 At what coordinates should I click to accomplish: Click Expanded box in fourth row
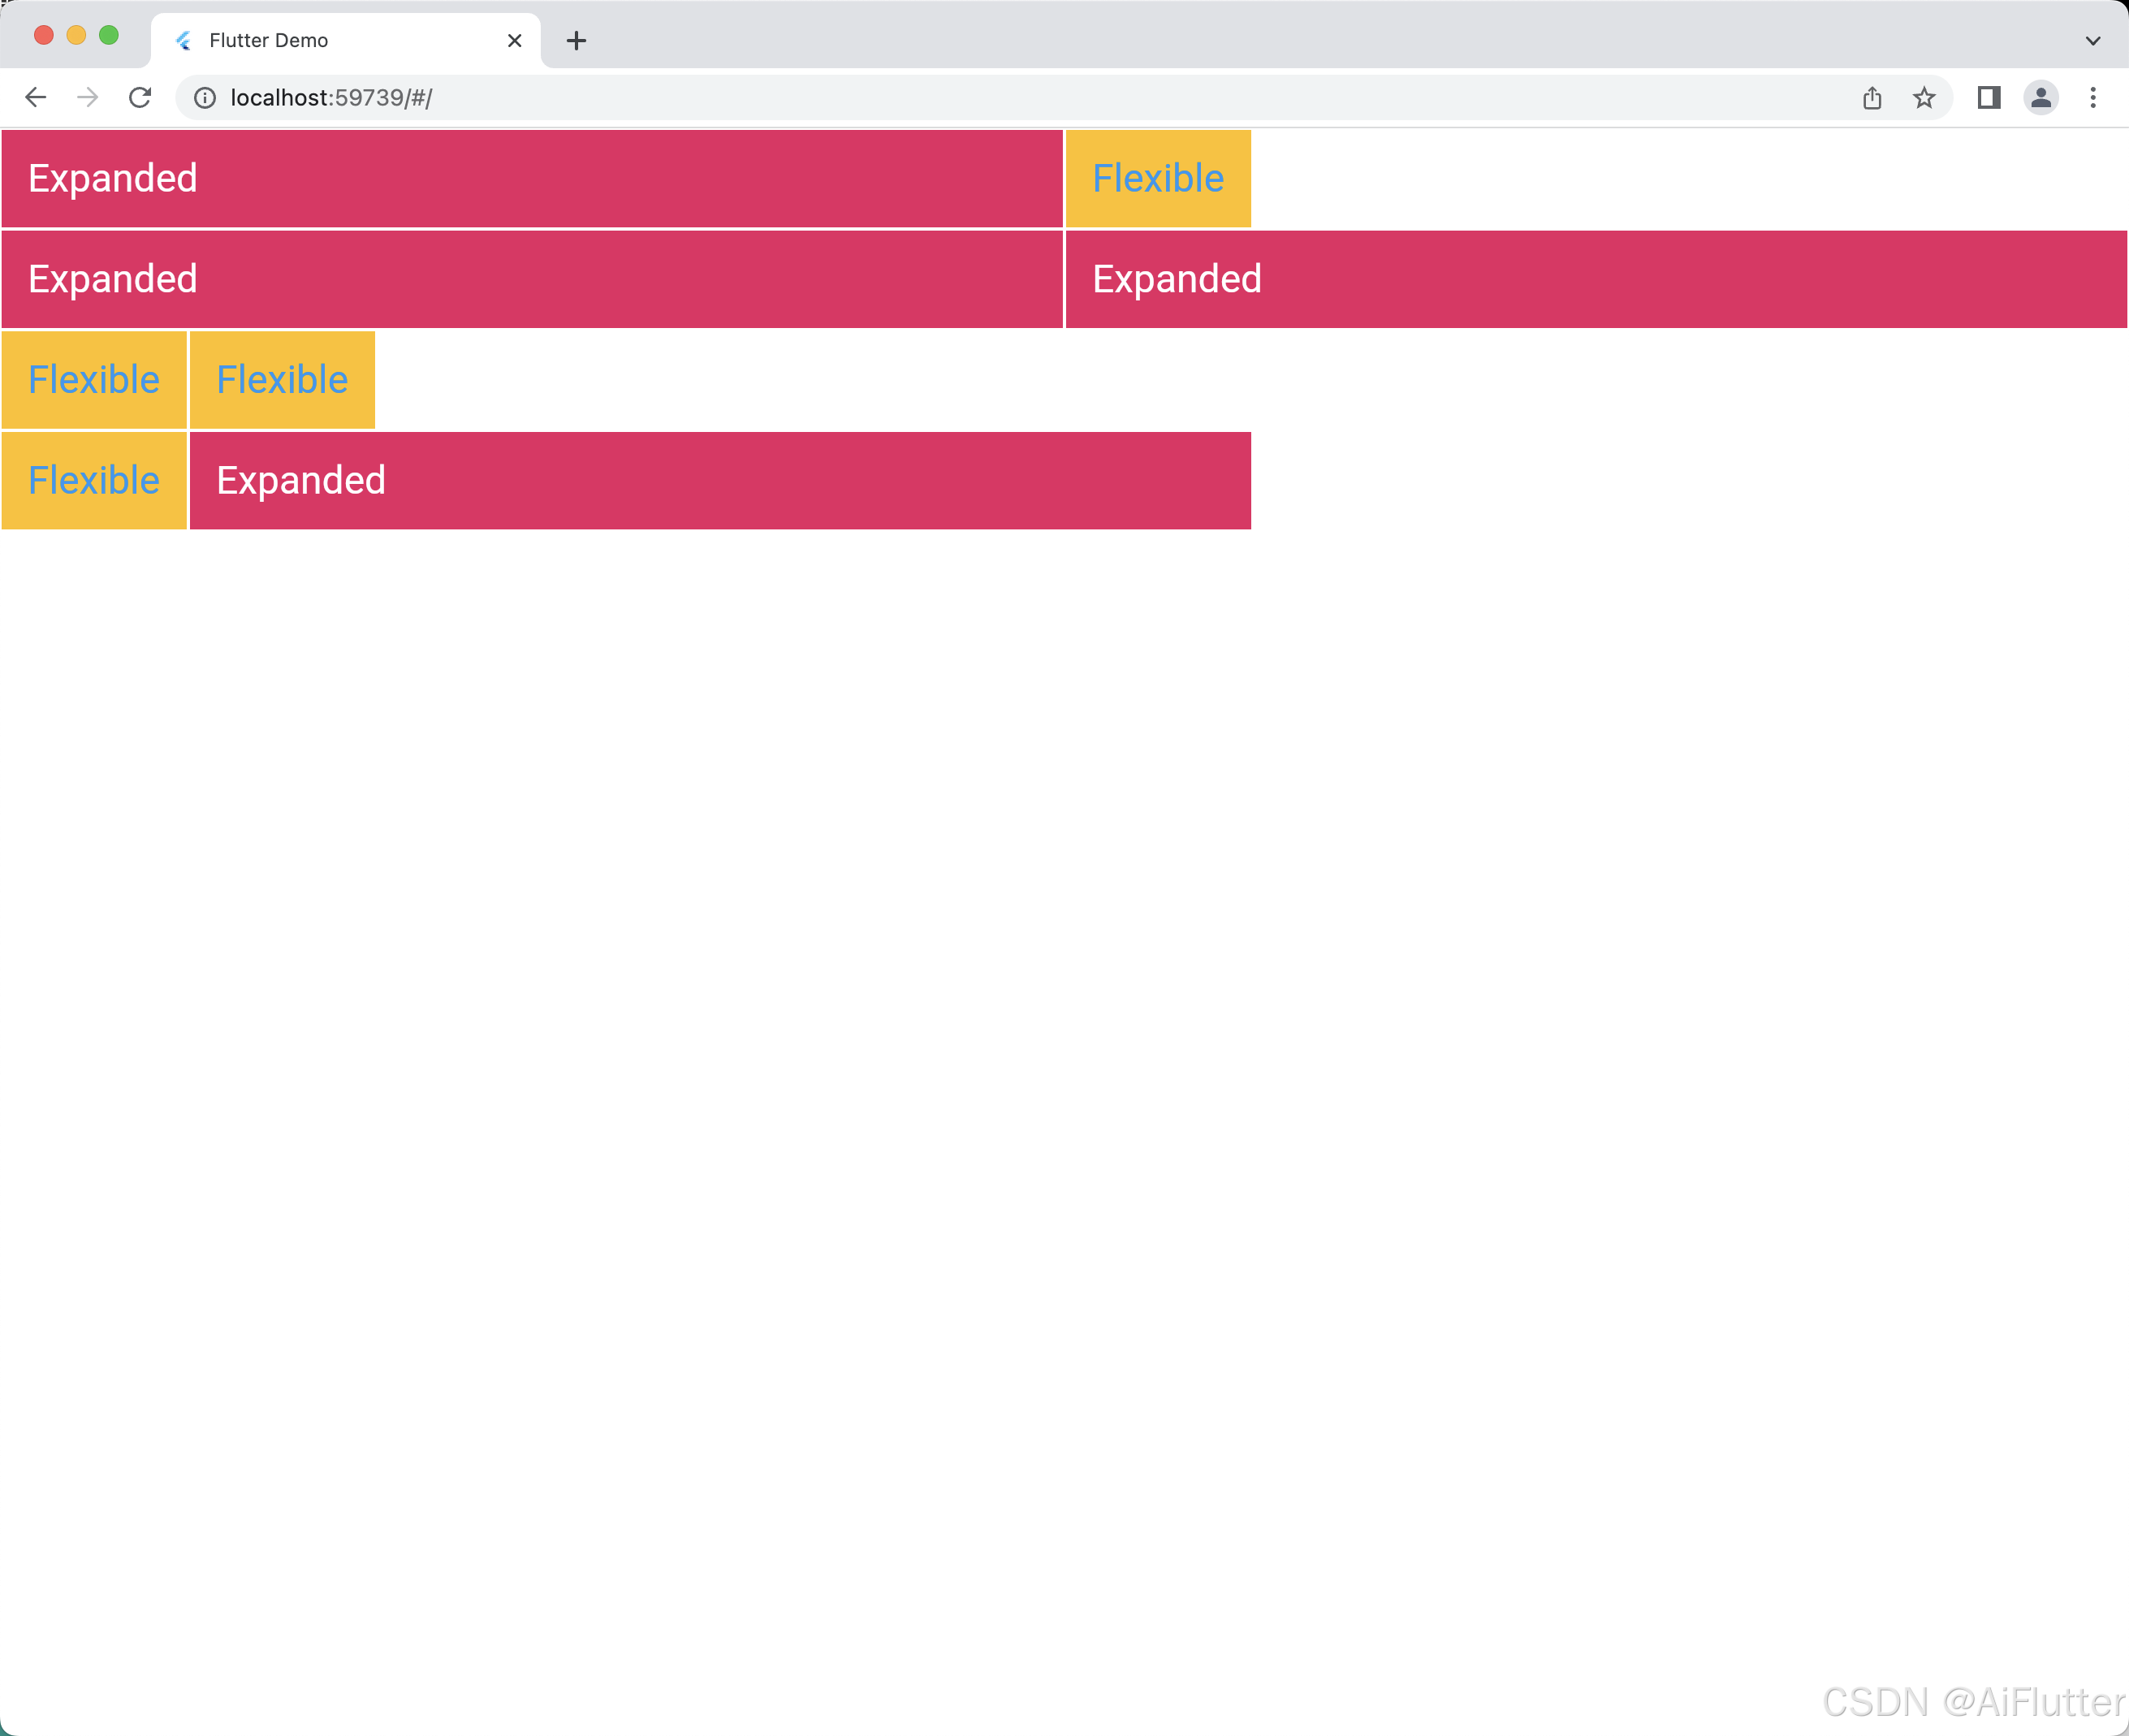[x=720, y=480]
